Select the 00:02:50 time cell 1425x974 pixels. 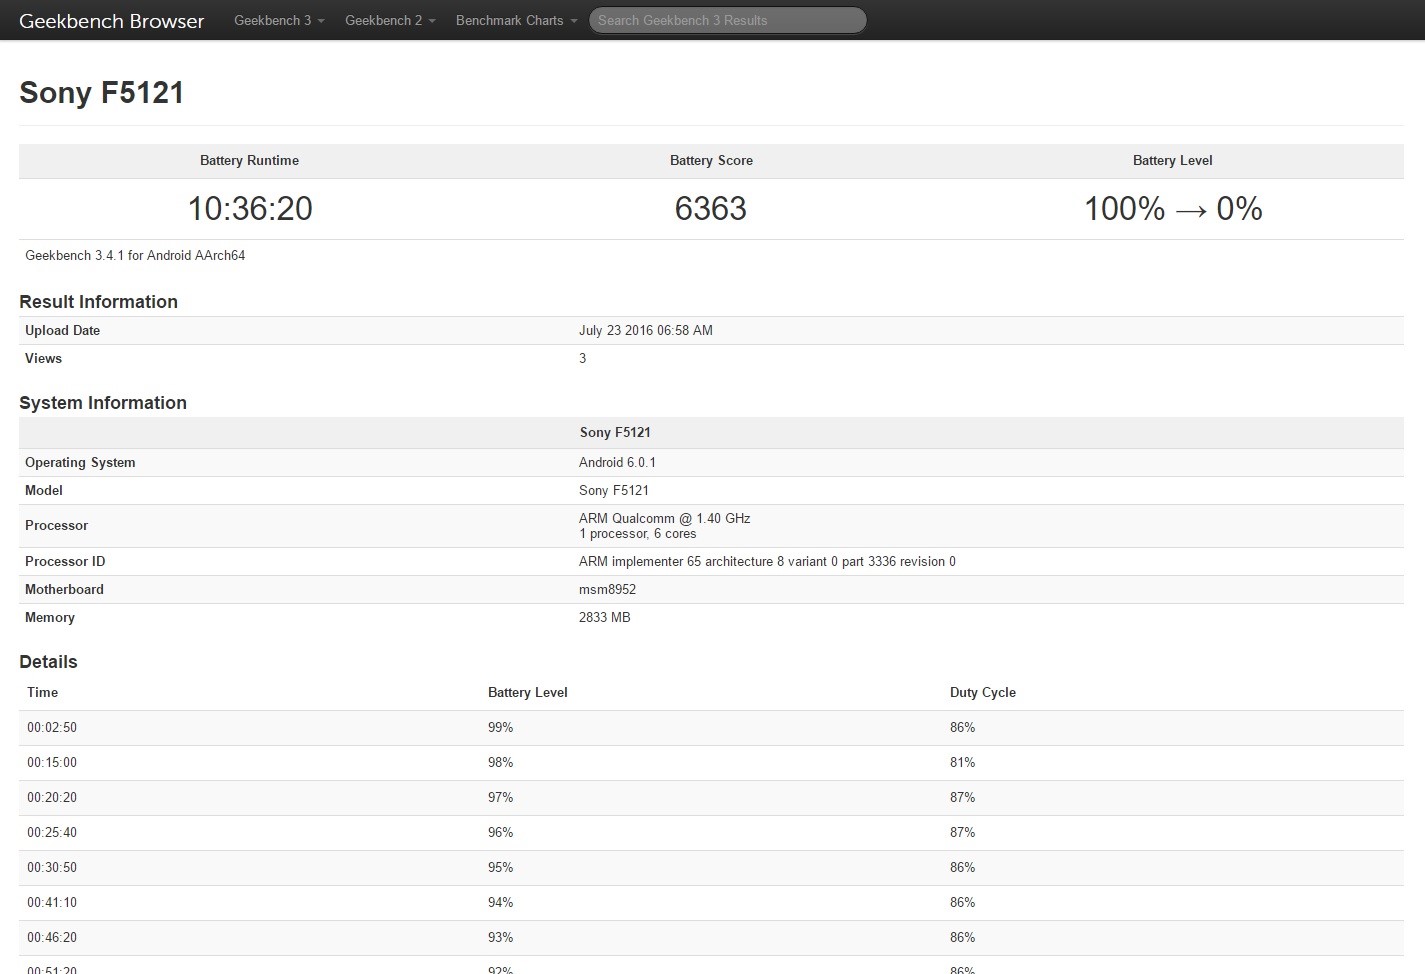point(52,727)
